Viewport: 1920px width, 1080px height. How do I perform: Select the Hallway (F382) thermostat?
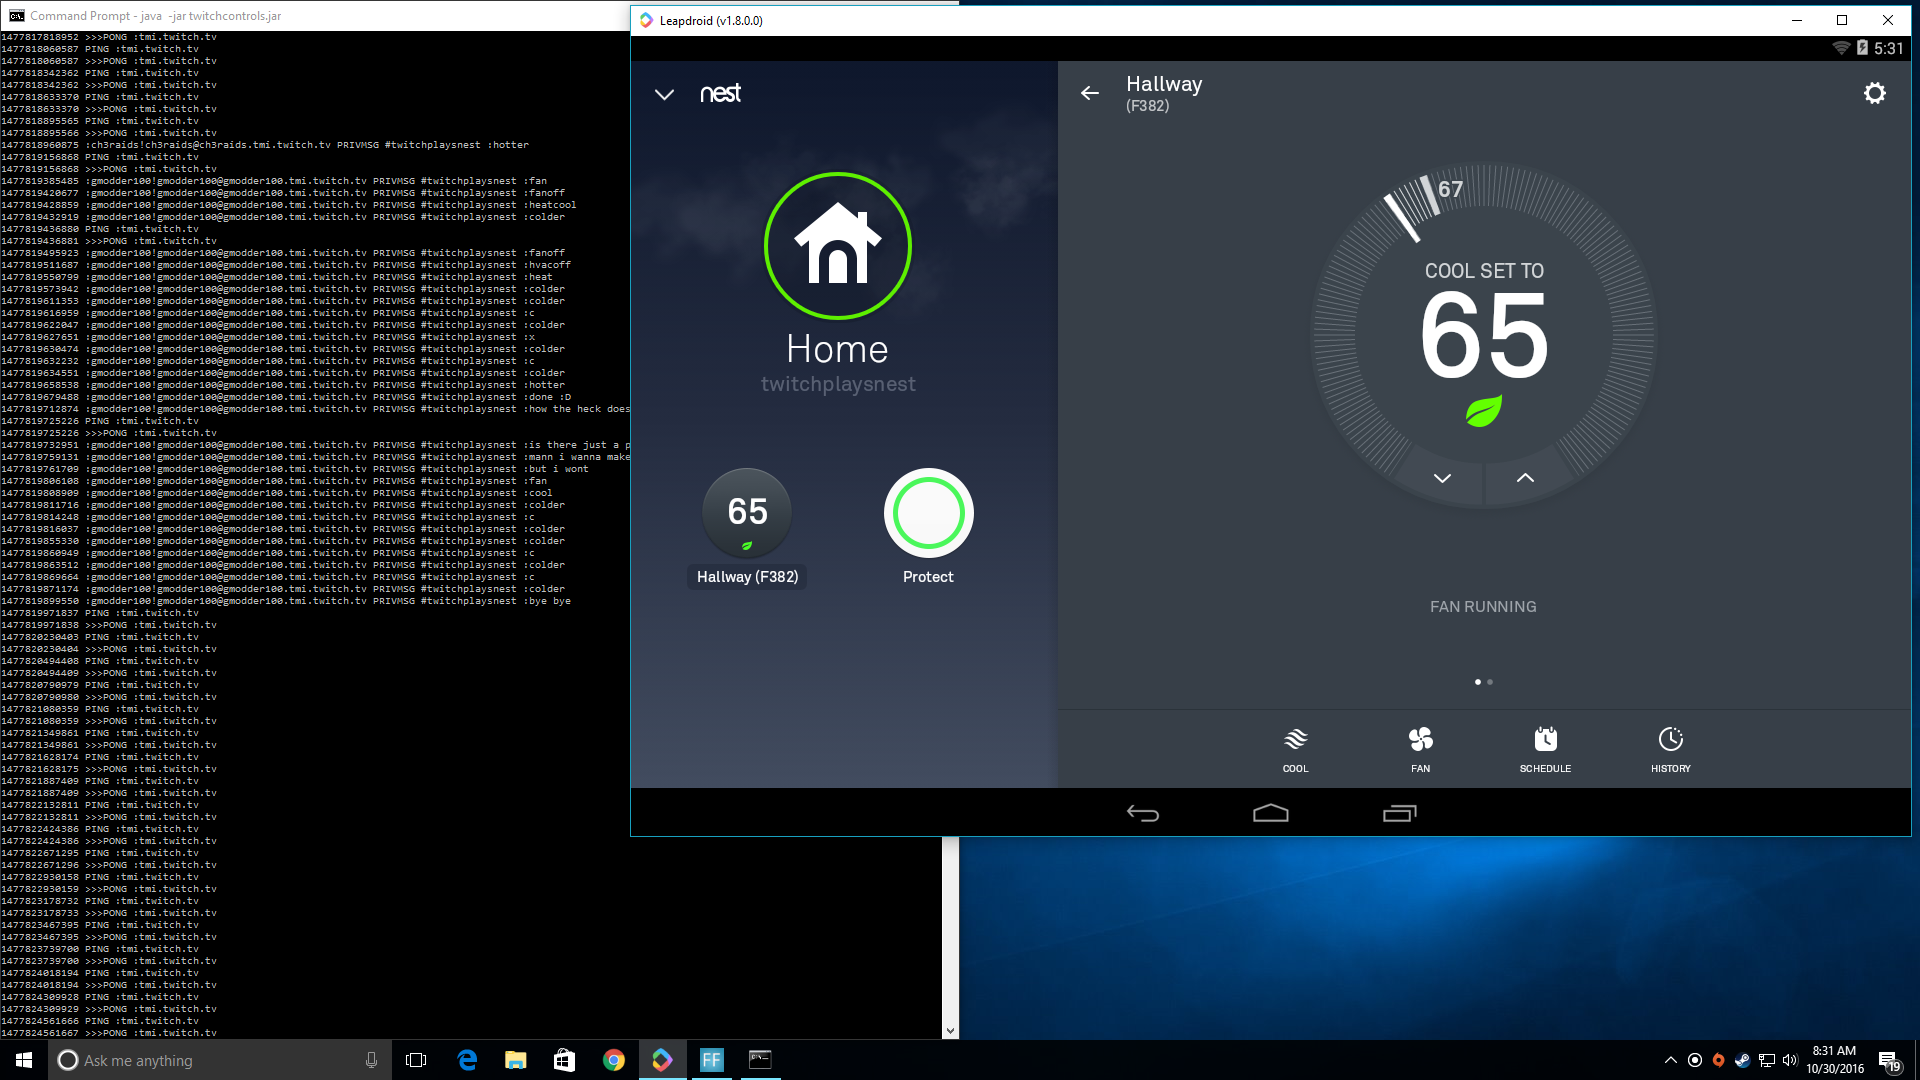[747, 513]
